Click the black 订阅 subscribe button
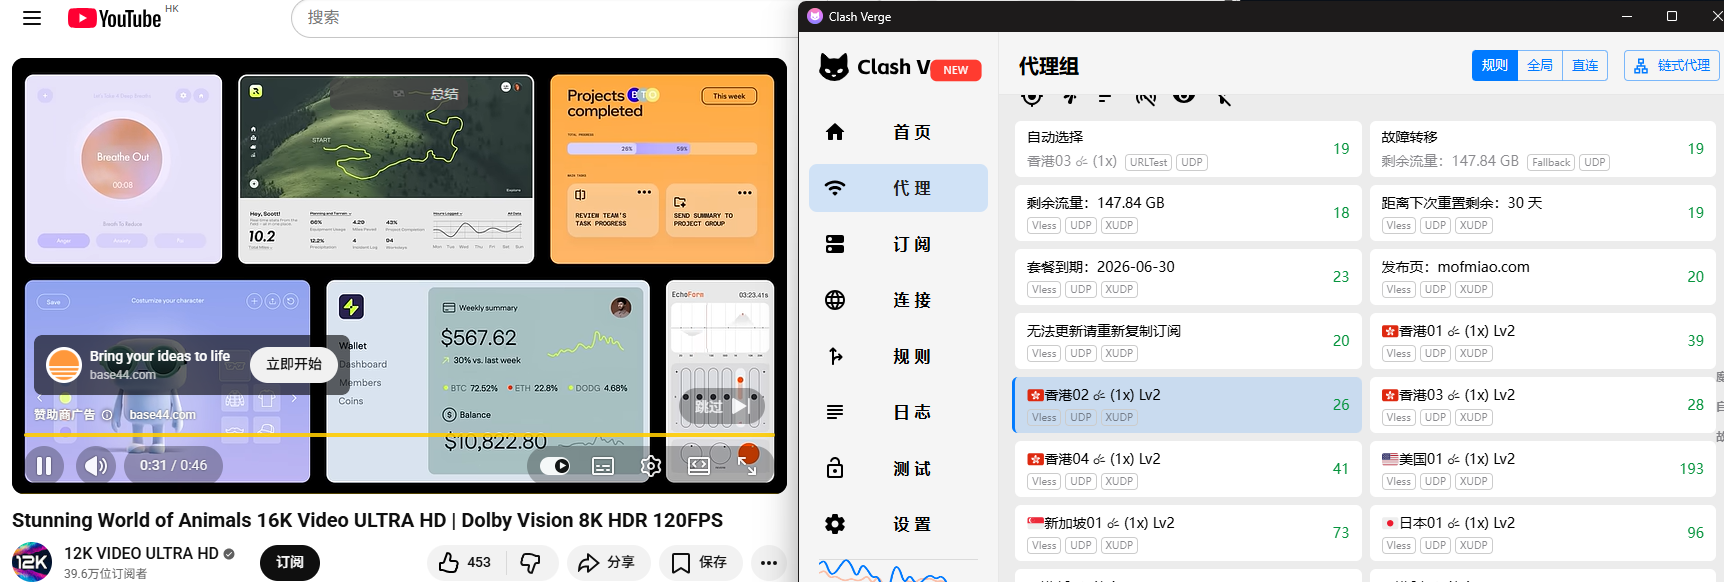The image size is (1724, 582). [x=289, y=563]
